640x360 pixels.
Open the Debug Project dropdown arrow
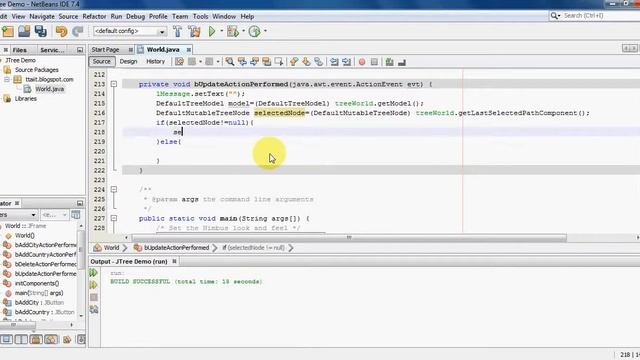point(244,31)
